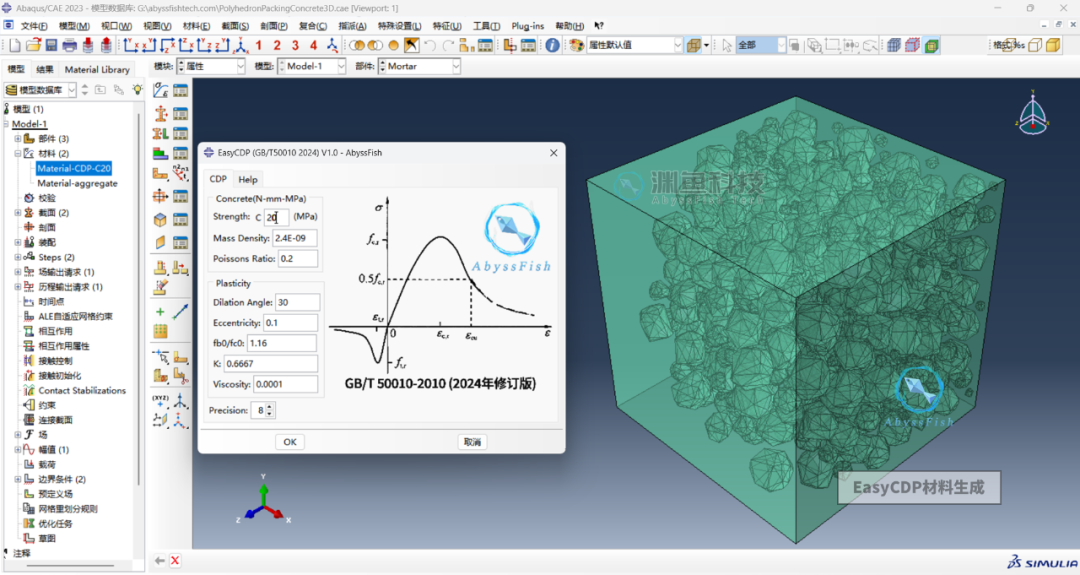The height and width of the screenshot is (575, 1080).
Task: Click the K input field
Action: 271,364
